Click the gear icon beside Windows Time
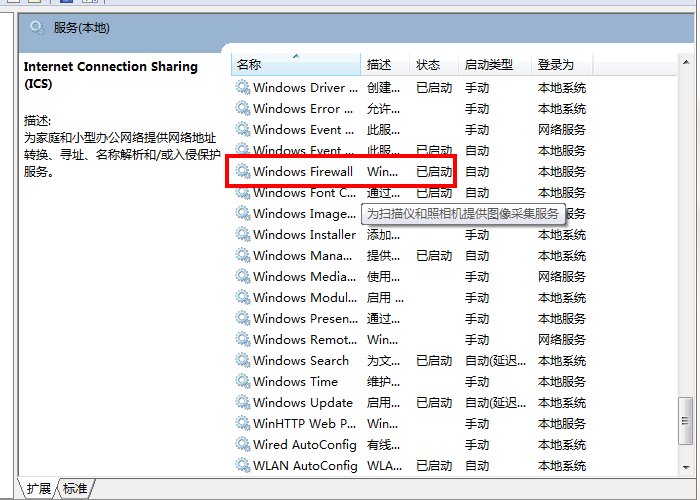Viewport: 700px width, 500px height. click(242, 381)
